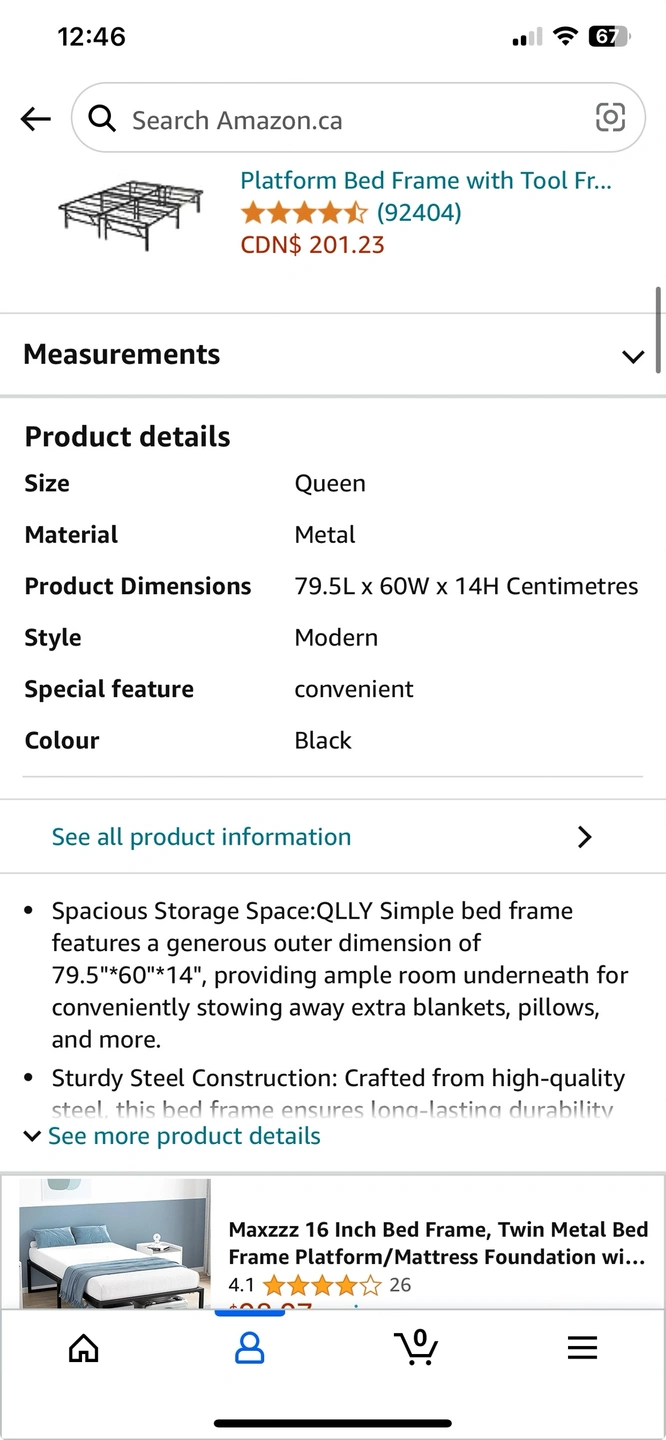Open the hamburger menu icon
This screenshot has height=1440, width=666.
point(582,1348)
